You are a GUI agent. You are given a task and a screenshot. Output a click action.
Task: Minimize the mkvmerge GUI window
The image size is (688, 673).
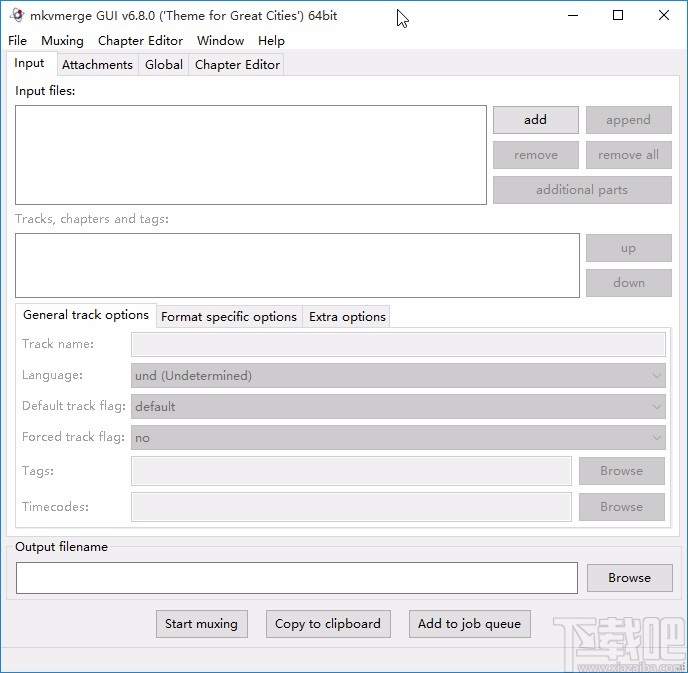coord(573,15)
